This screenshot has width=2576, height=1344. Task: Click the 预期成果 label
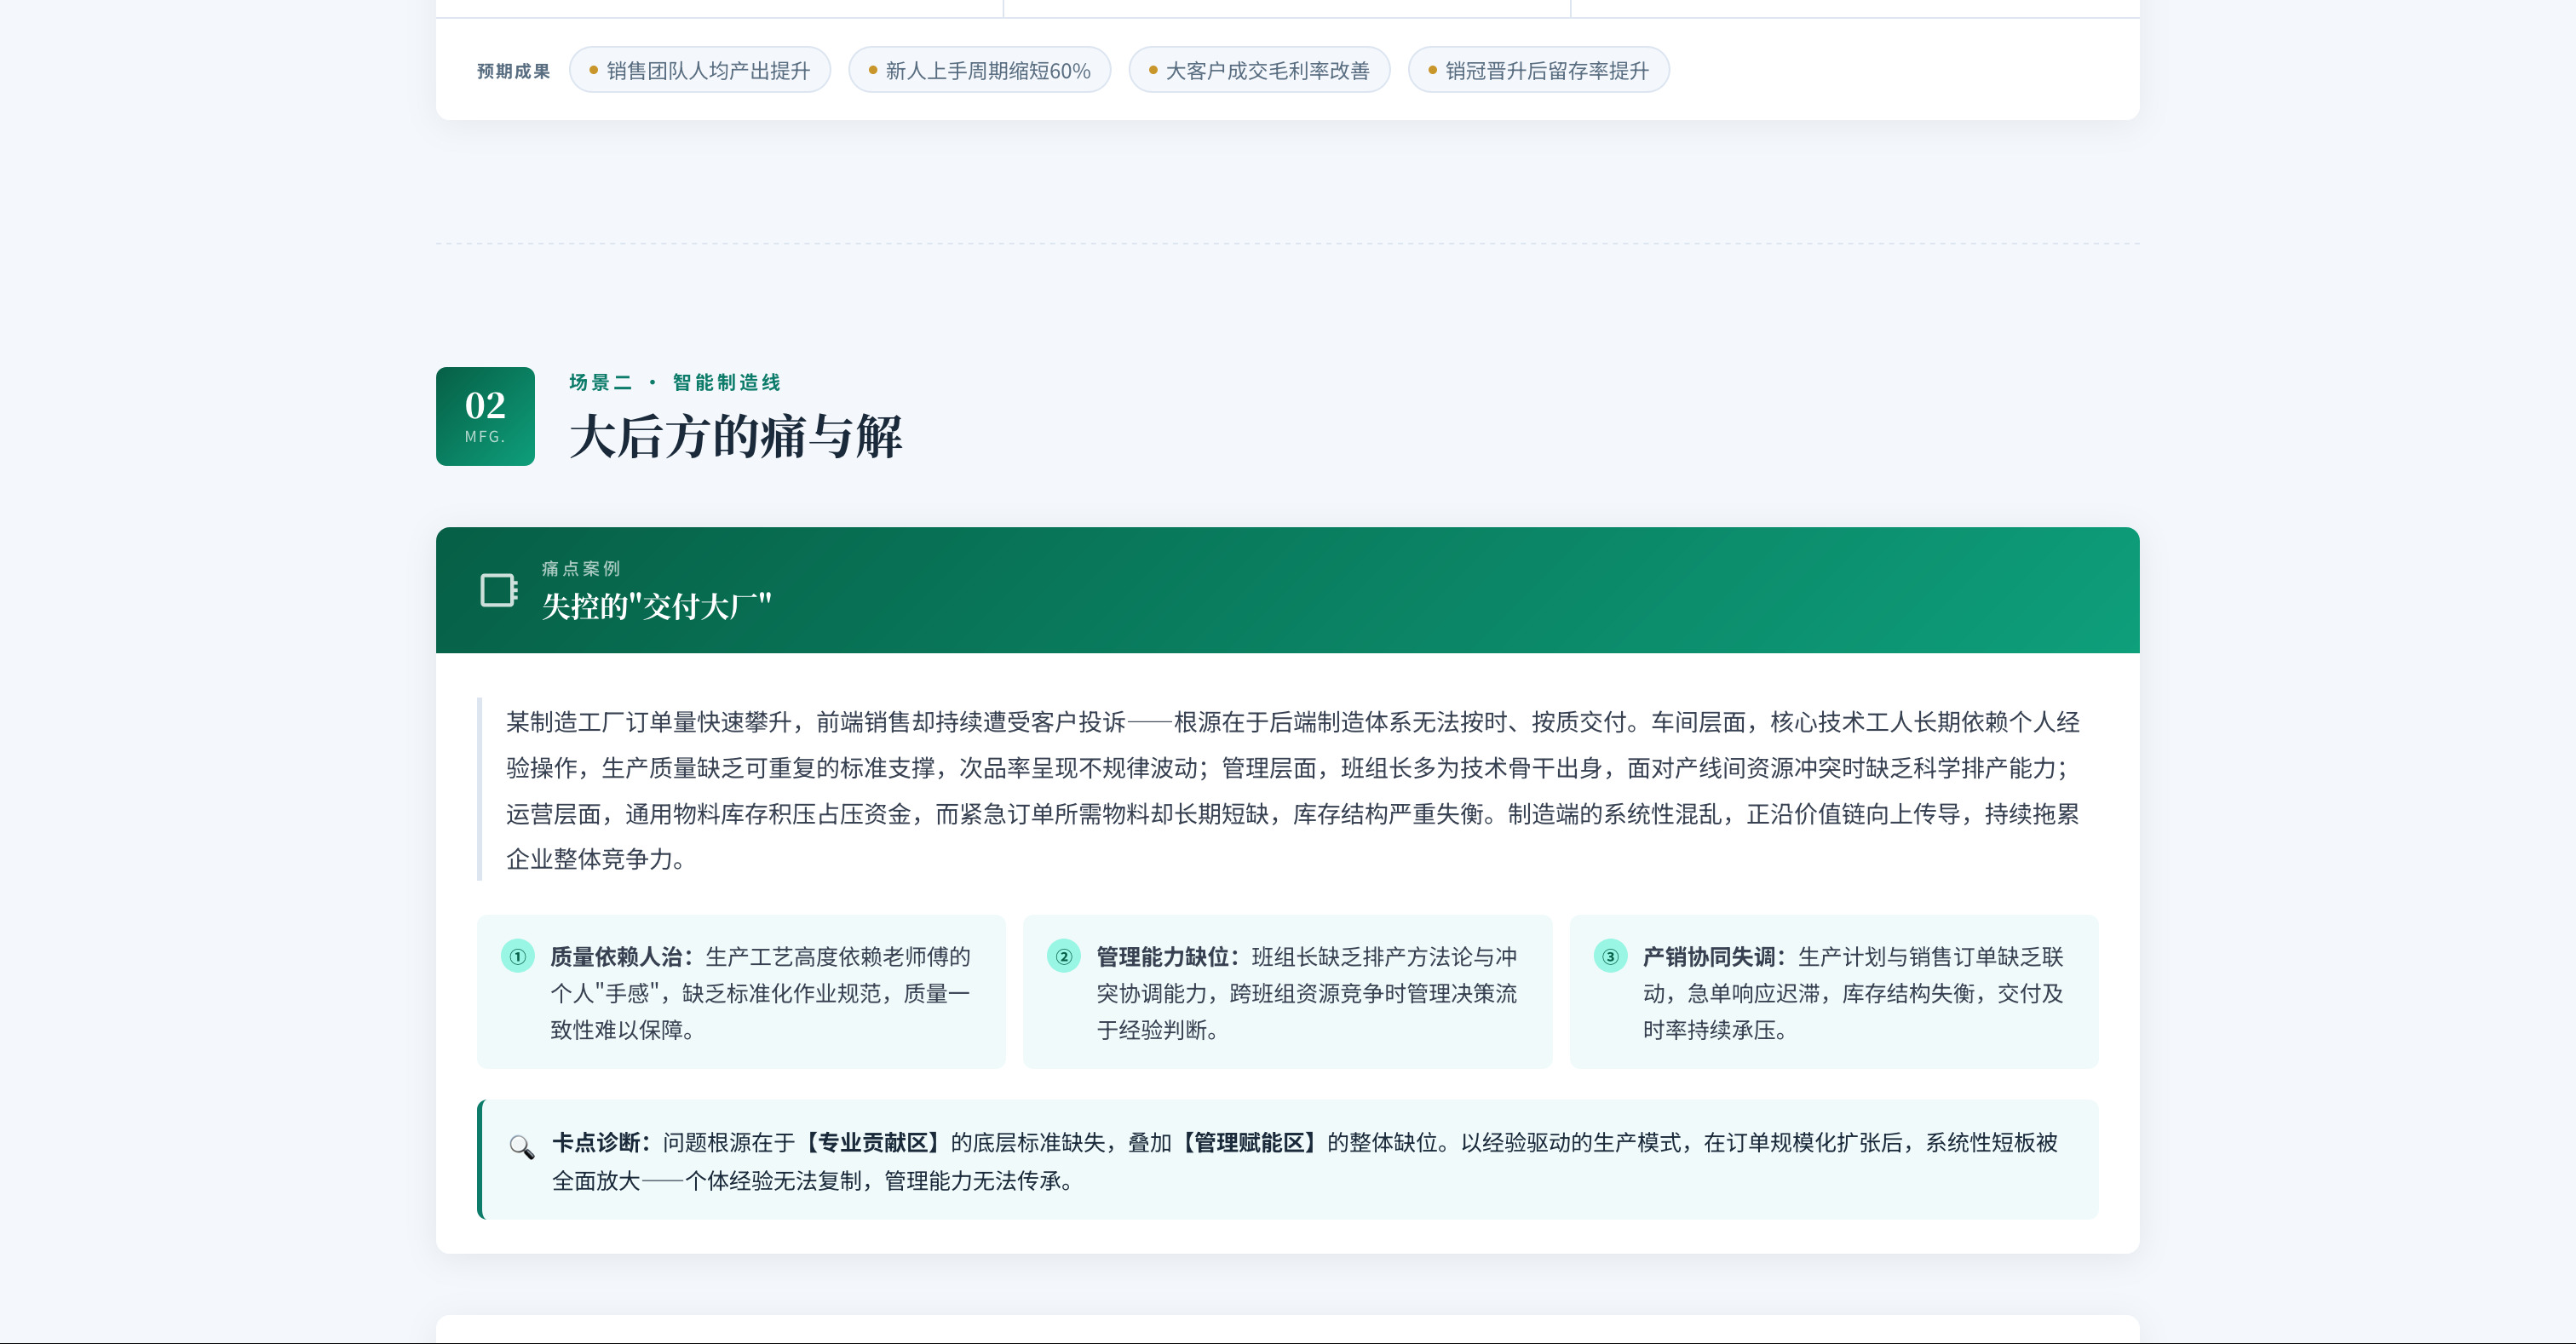tap(513, 71)
